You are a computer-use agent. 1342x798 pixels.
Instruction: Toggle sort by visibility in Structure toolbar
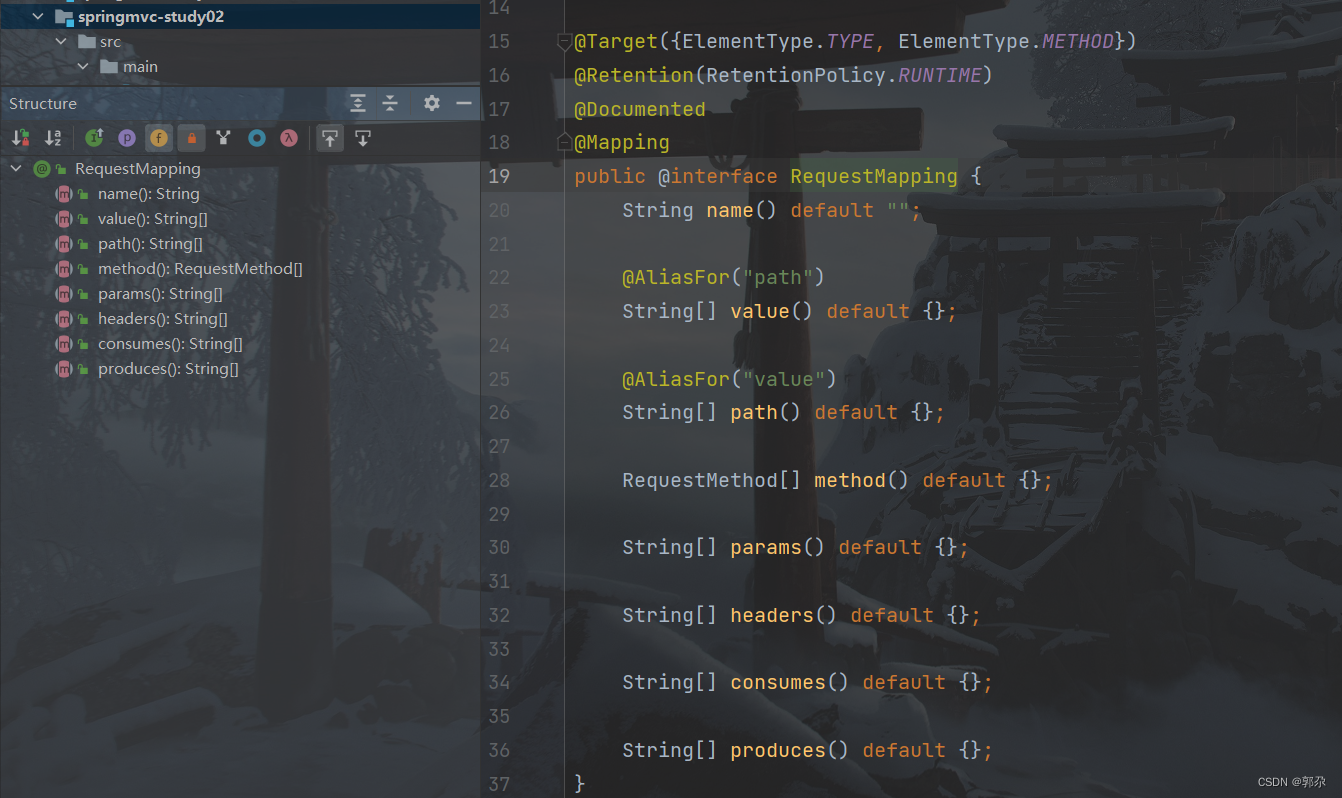tap(21, 138)
